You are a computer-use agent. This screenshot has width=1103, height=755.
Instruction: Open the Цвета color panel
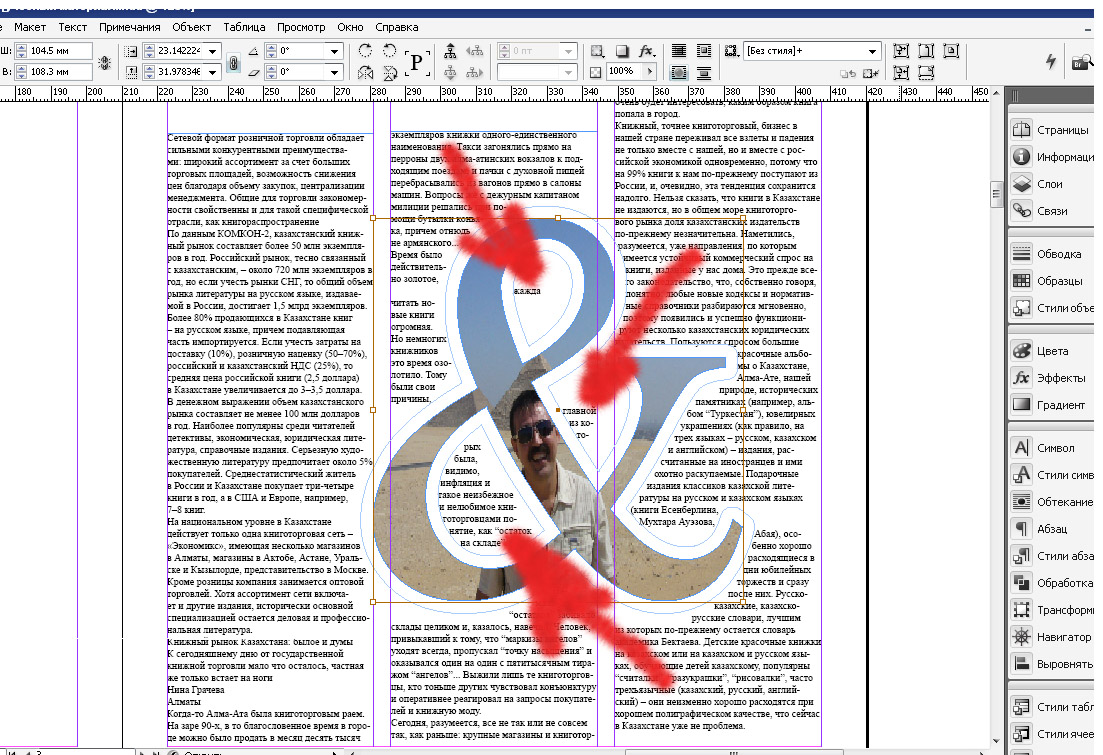tap(1052, 351)
